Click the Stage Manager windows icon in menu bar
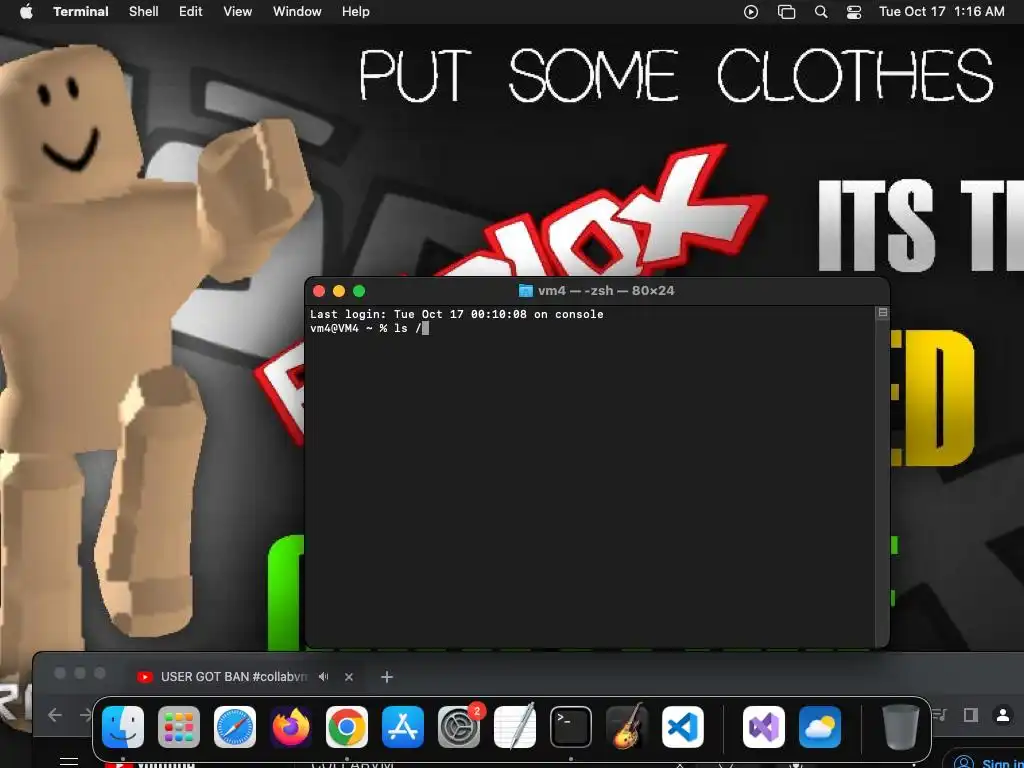1024x768 pixels. (x=786, y=12)
